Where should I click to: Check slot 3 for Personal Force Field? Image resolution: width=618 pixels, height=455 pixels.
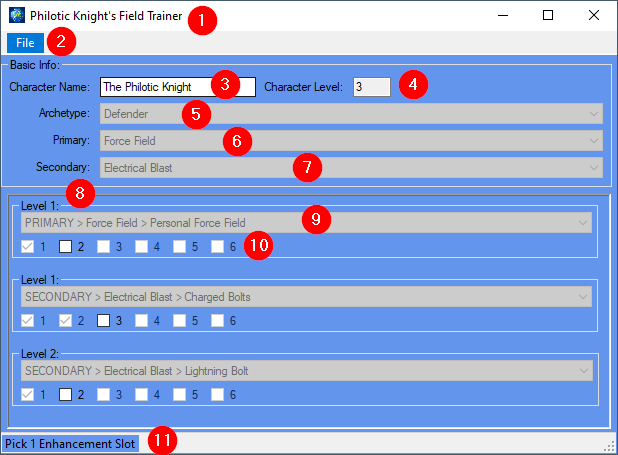coord(103,247)
